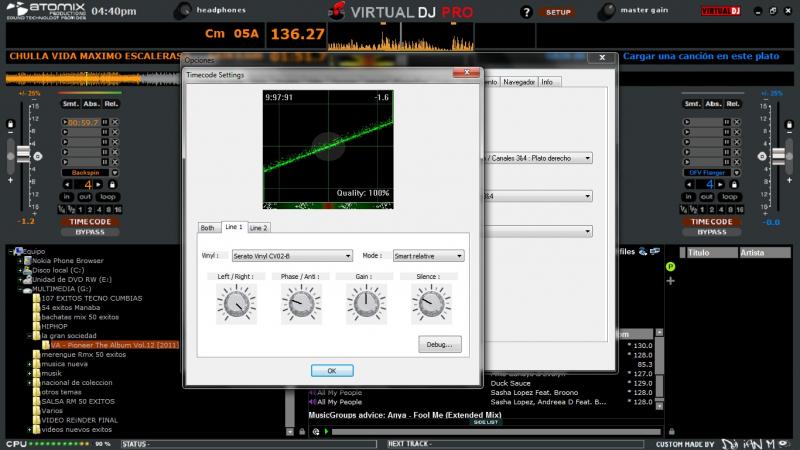Image resolution: width=800 pixels, height=450 pixels.
Task: Open the Info tab in Opciones window
Action: tap(547, 82)
